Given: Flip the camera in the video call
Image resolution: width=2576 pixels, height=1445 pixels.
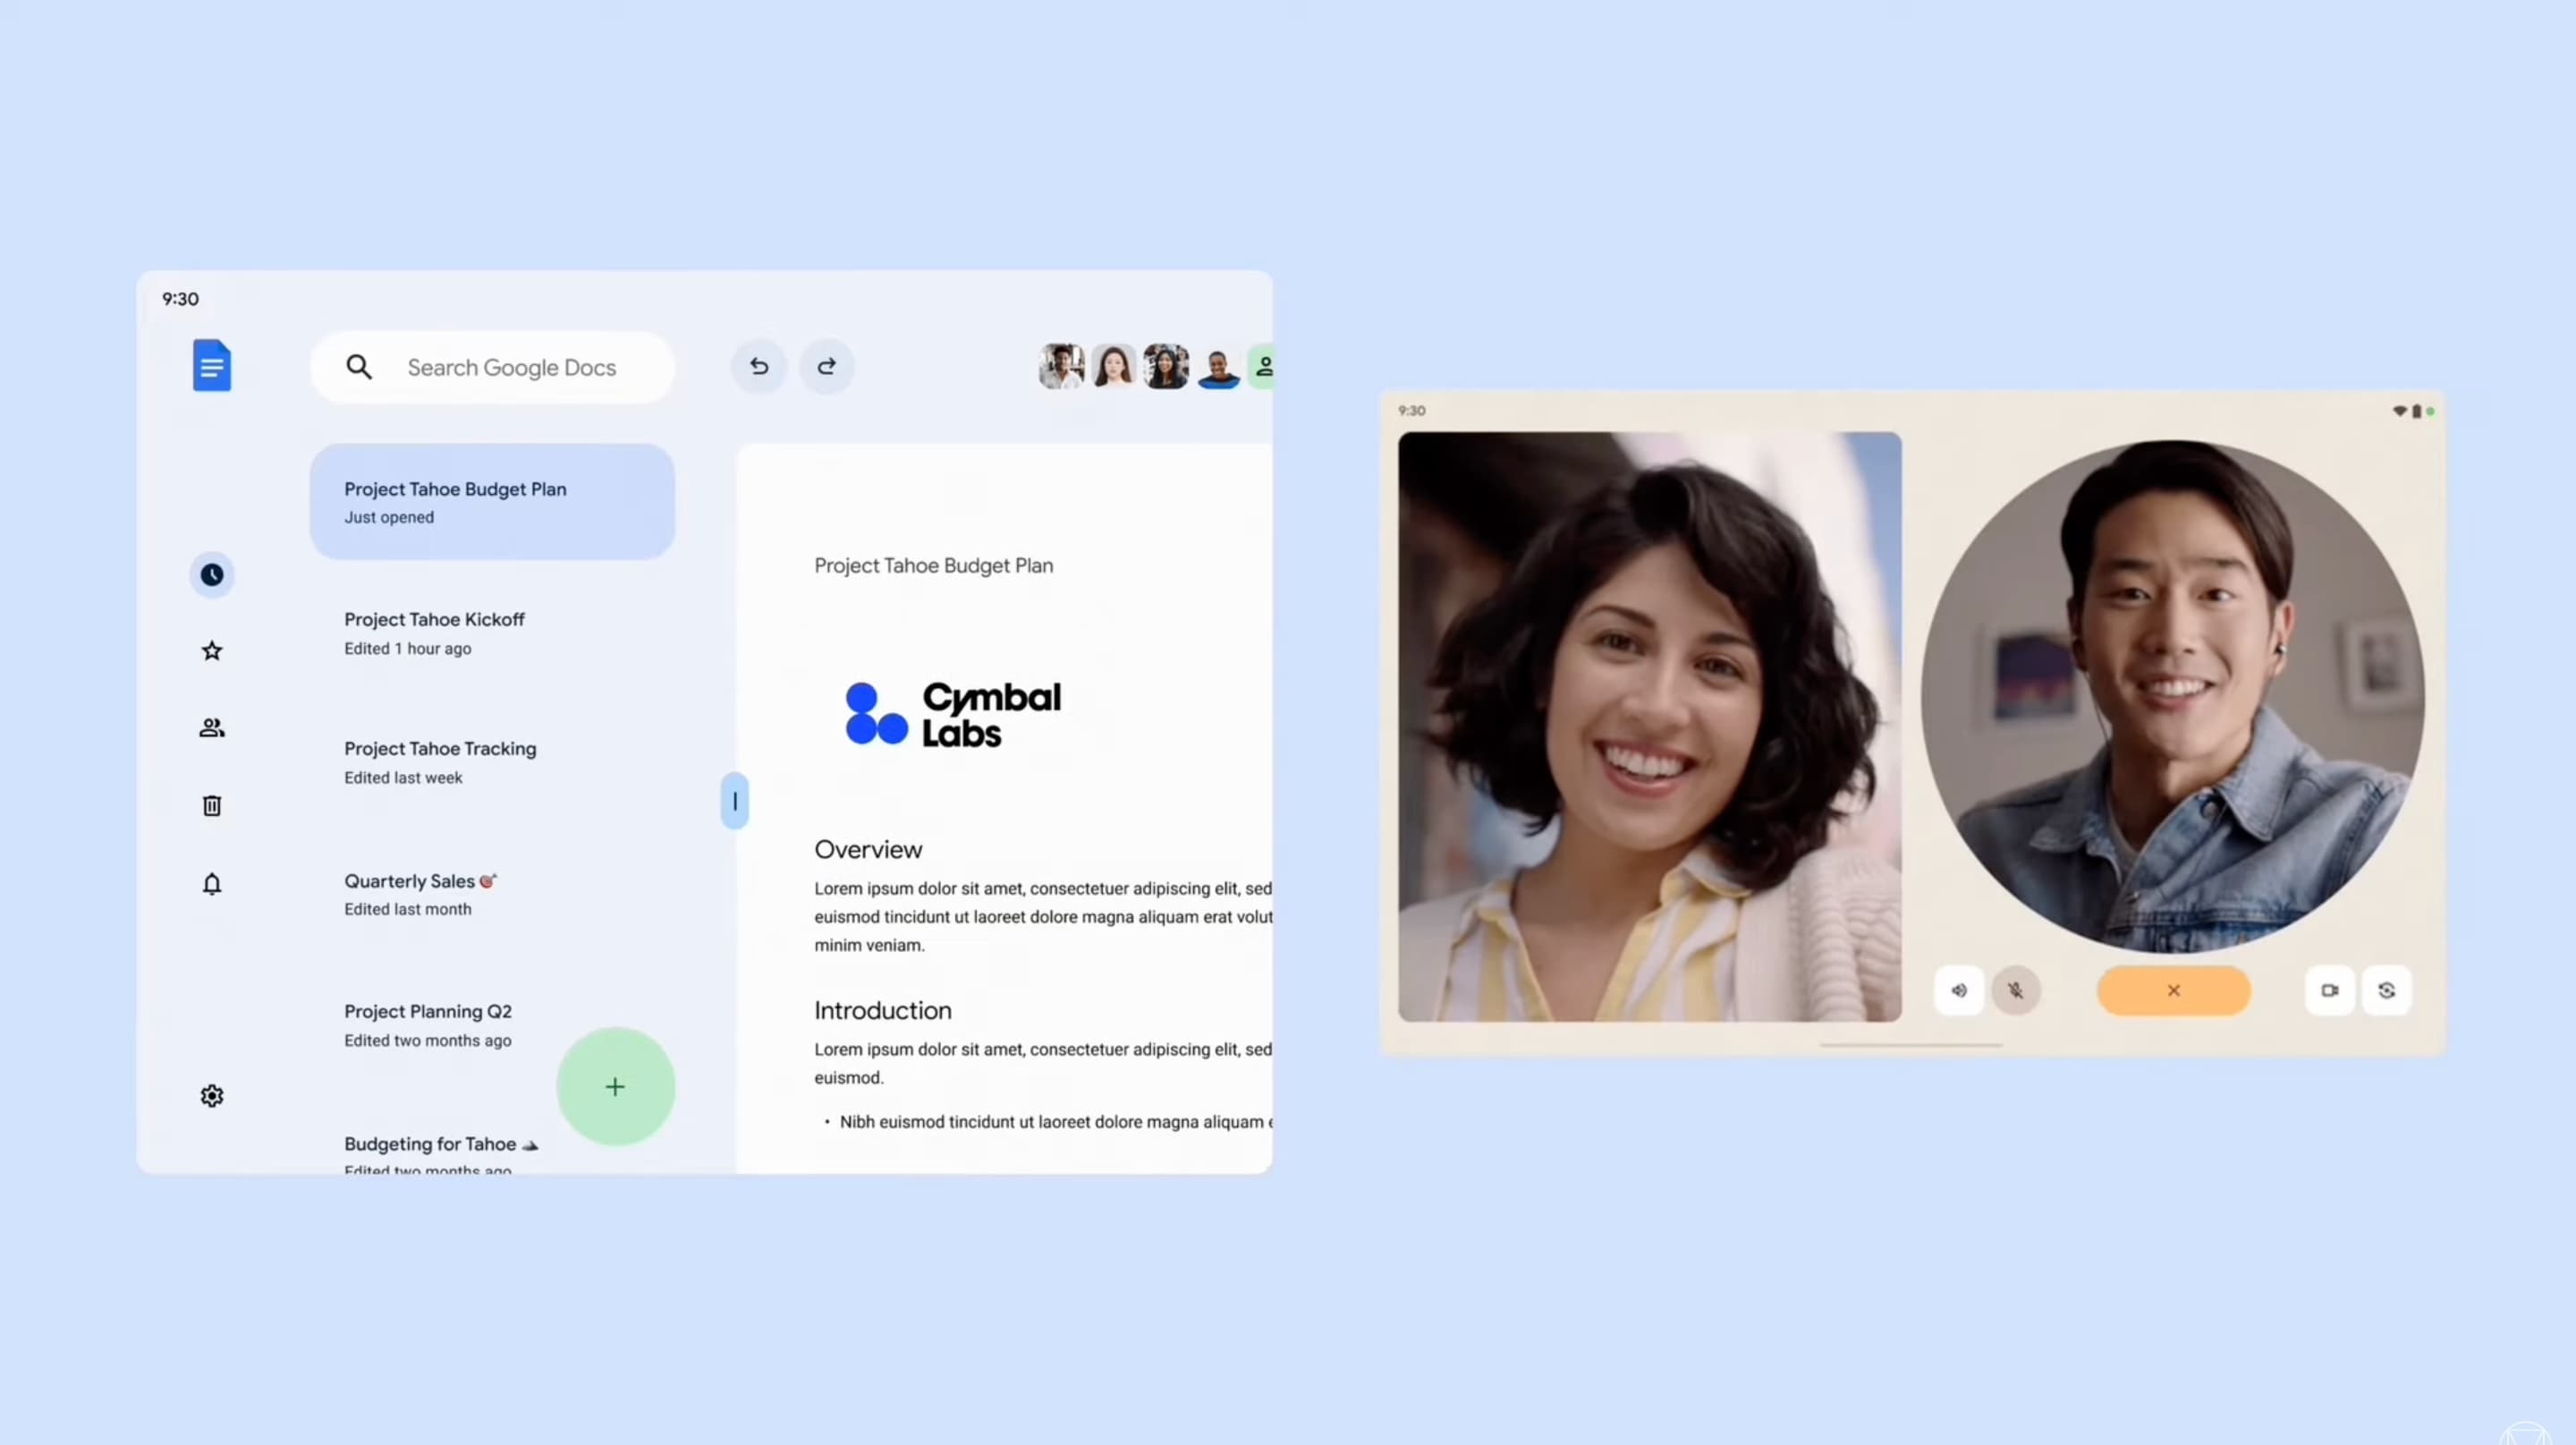Looking at the screenshot, I should [2387, 990].
